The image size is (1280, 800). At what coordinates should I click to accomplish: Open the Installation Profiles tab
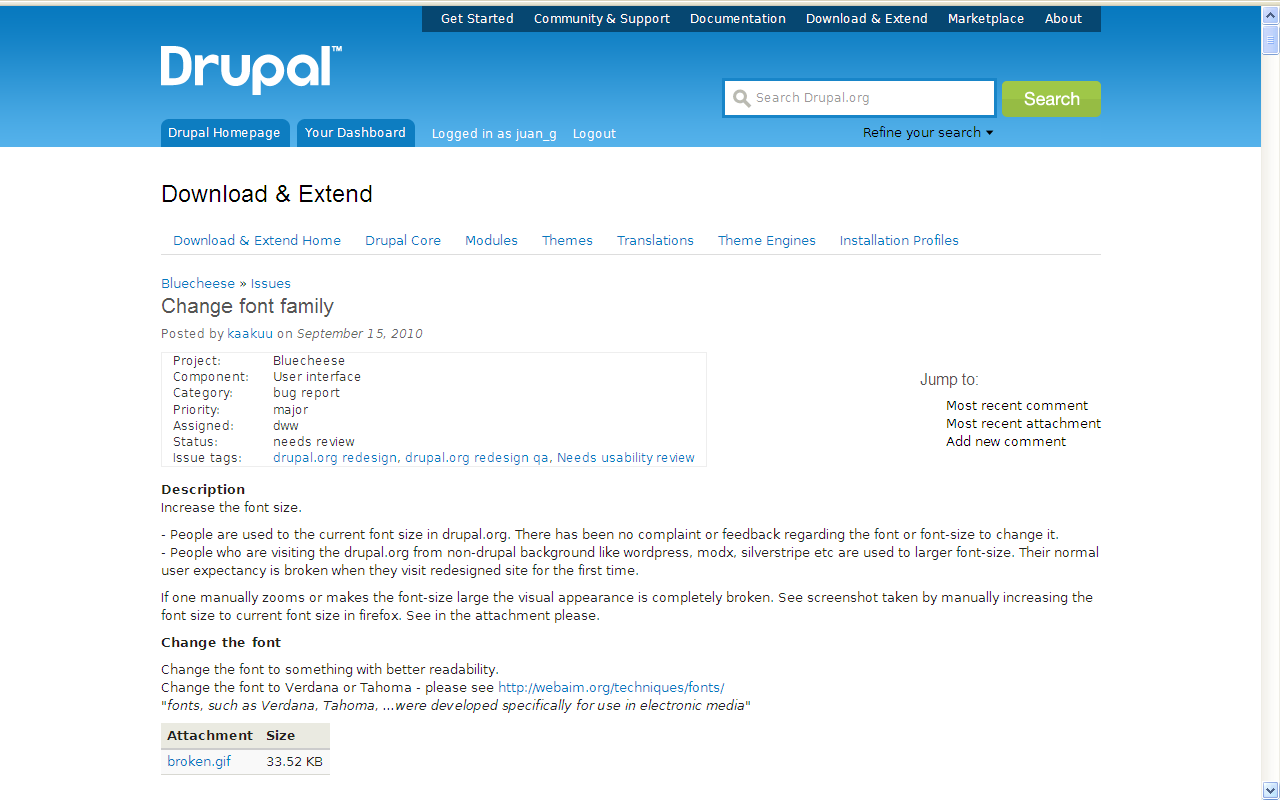[899, 241]
